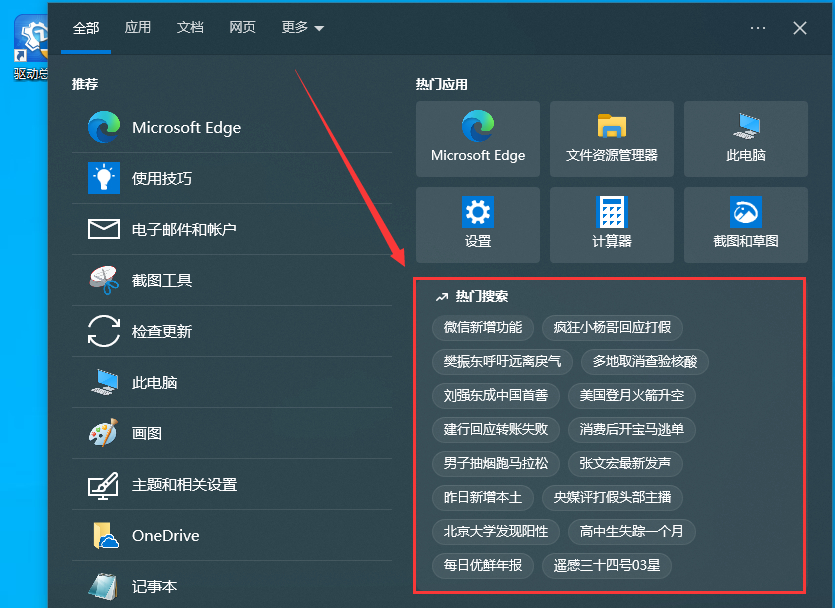Launch the 计算器 app tile
Viewport: 835px width, 608px height.
pos(611,223)
